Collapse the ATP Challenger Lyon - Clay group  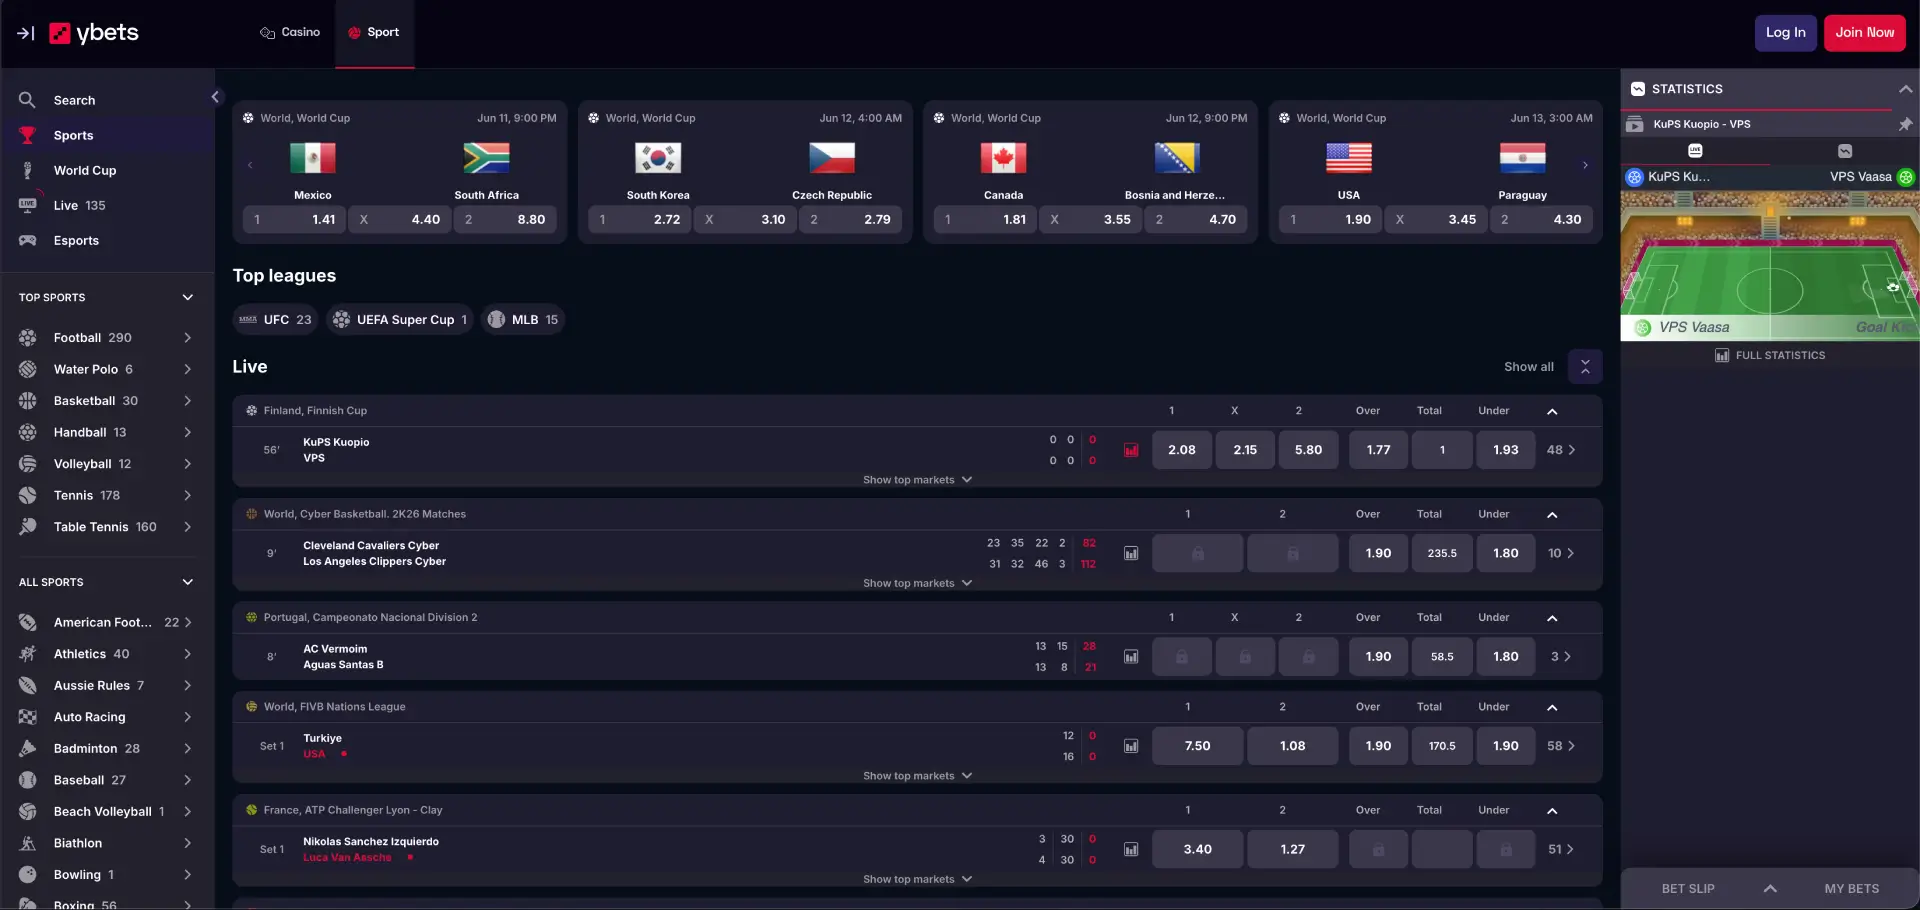[1552, 810]
